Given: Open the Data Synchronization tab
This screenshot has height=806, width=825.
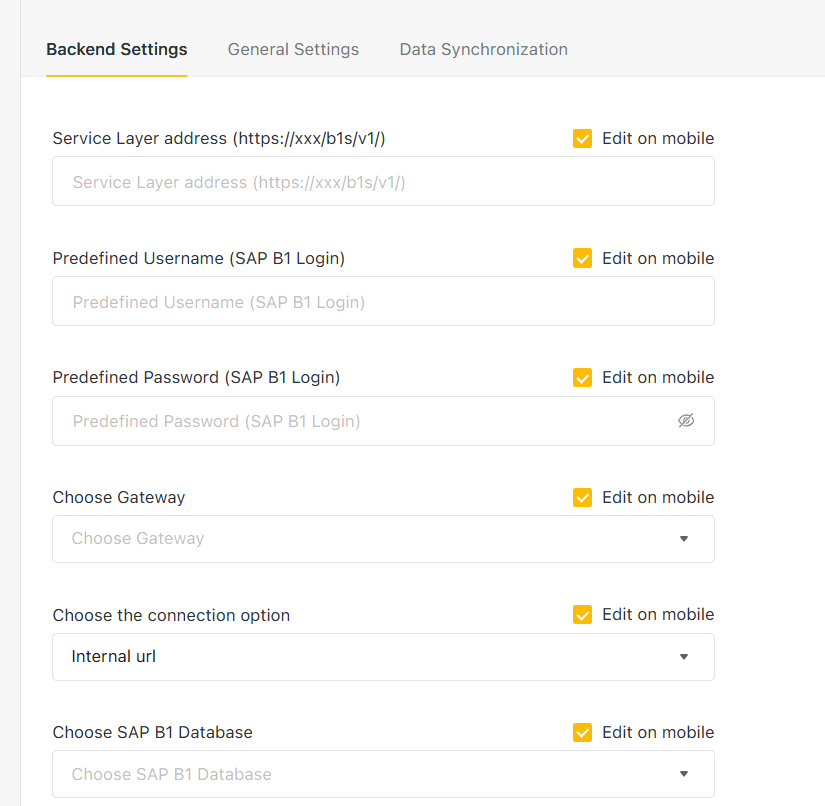Looking at the screenshot, I should pos(483,49).
